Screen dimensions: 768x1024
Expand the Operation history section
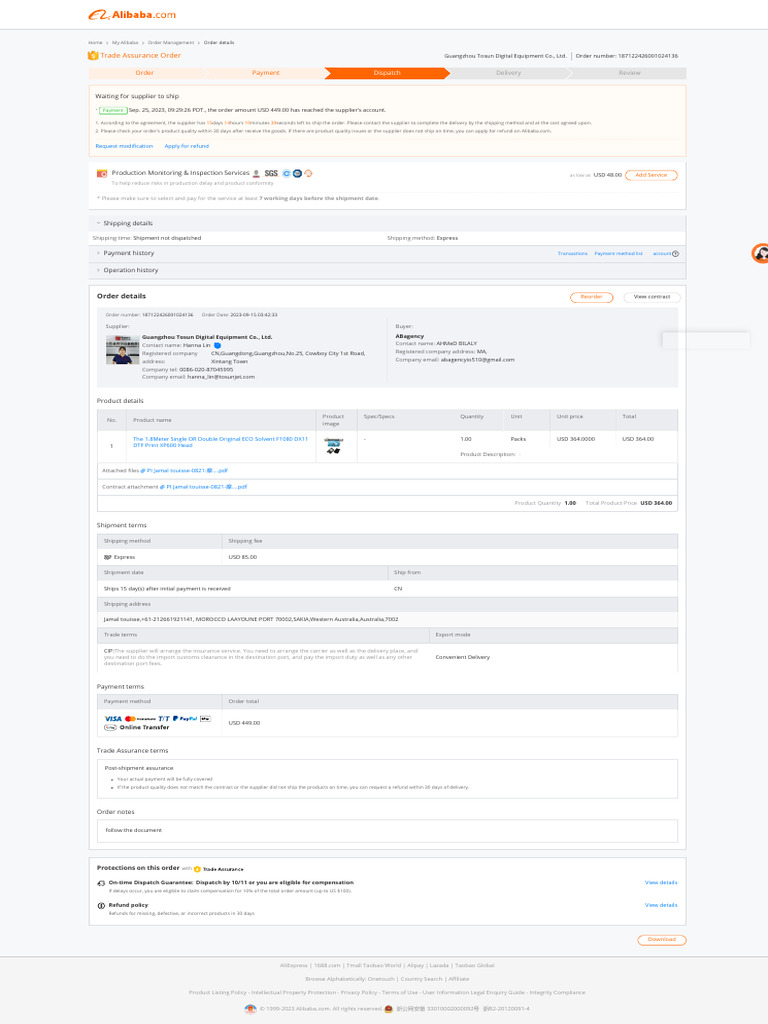click(99, 270)
